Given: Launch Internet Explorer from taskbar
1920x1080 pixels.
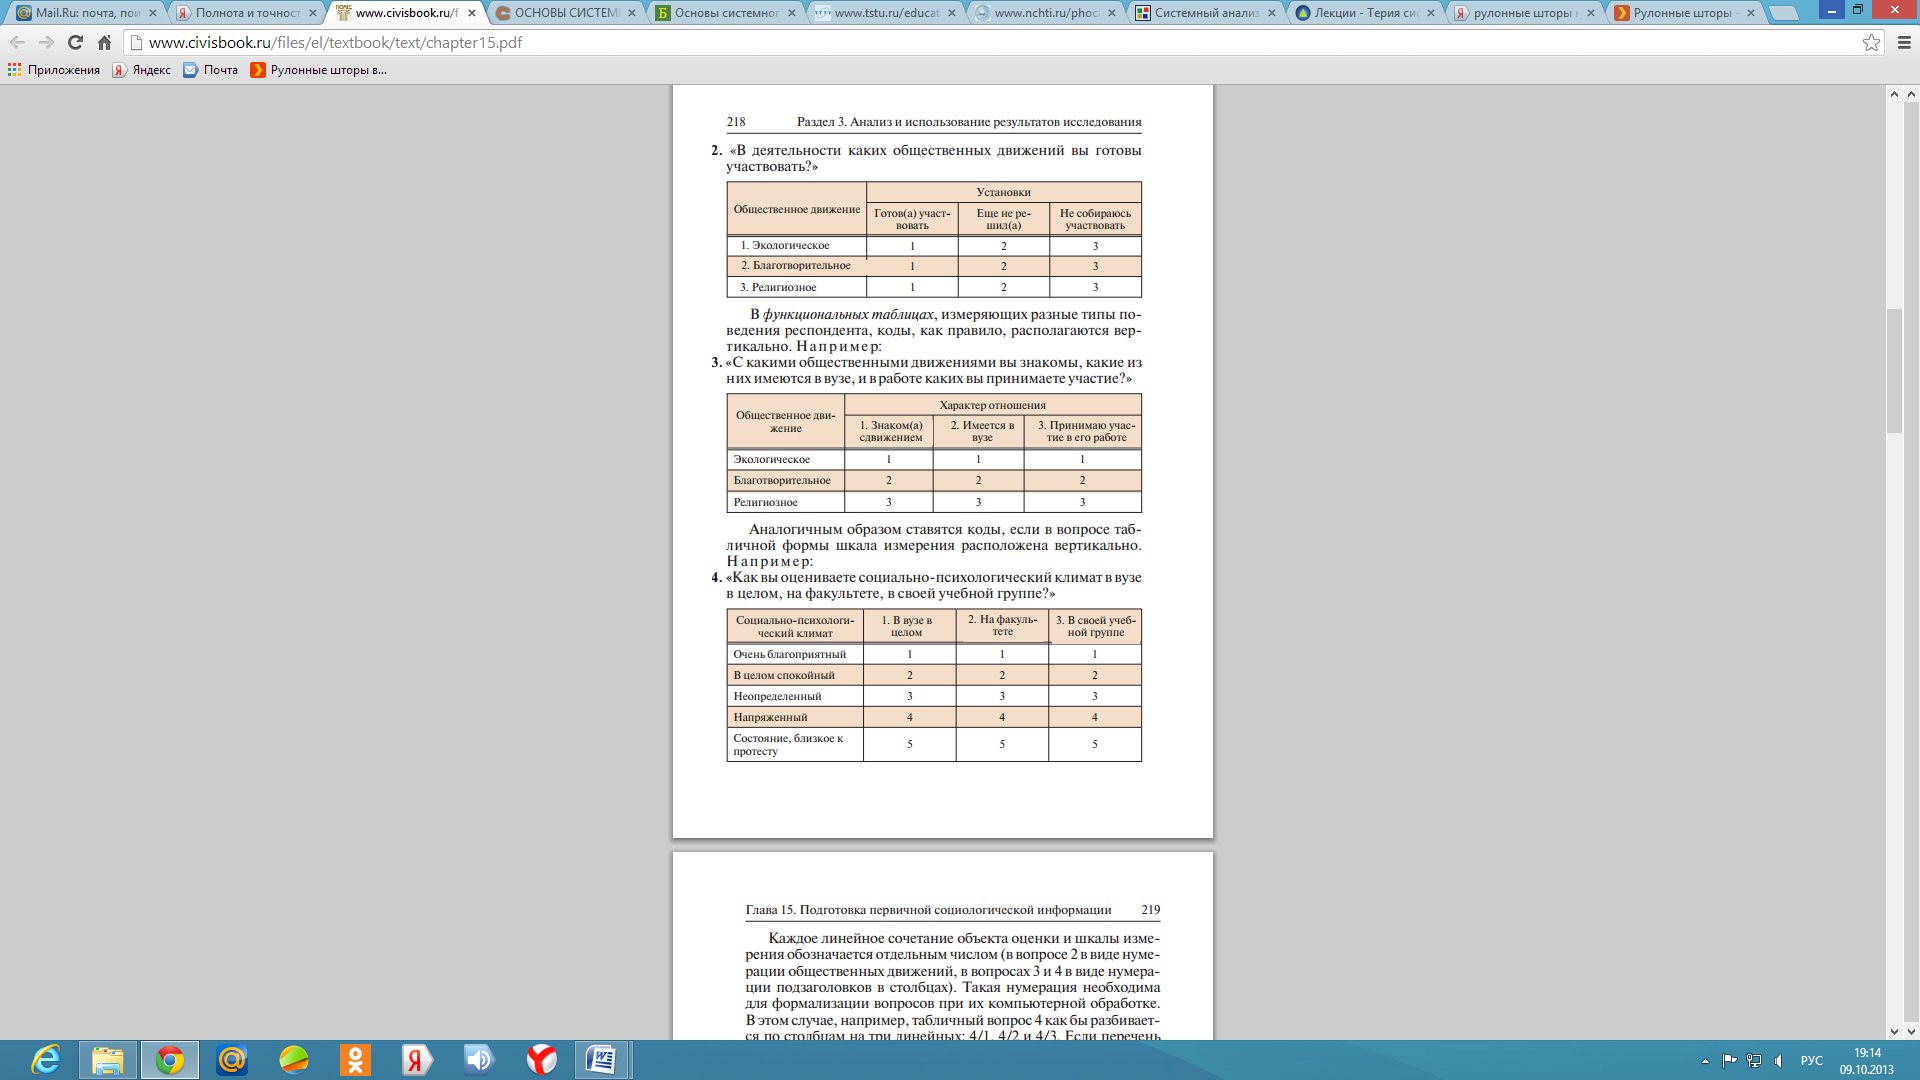Looking at the screenshot, I should point(45,1060).
